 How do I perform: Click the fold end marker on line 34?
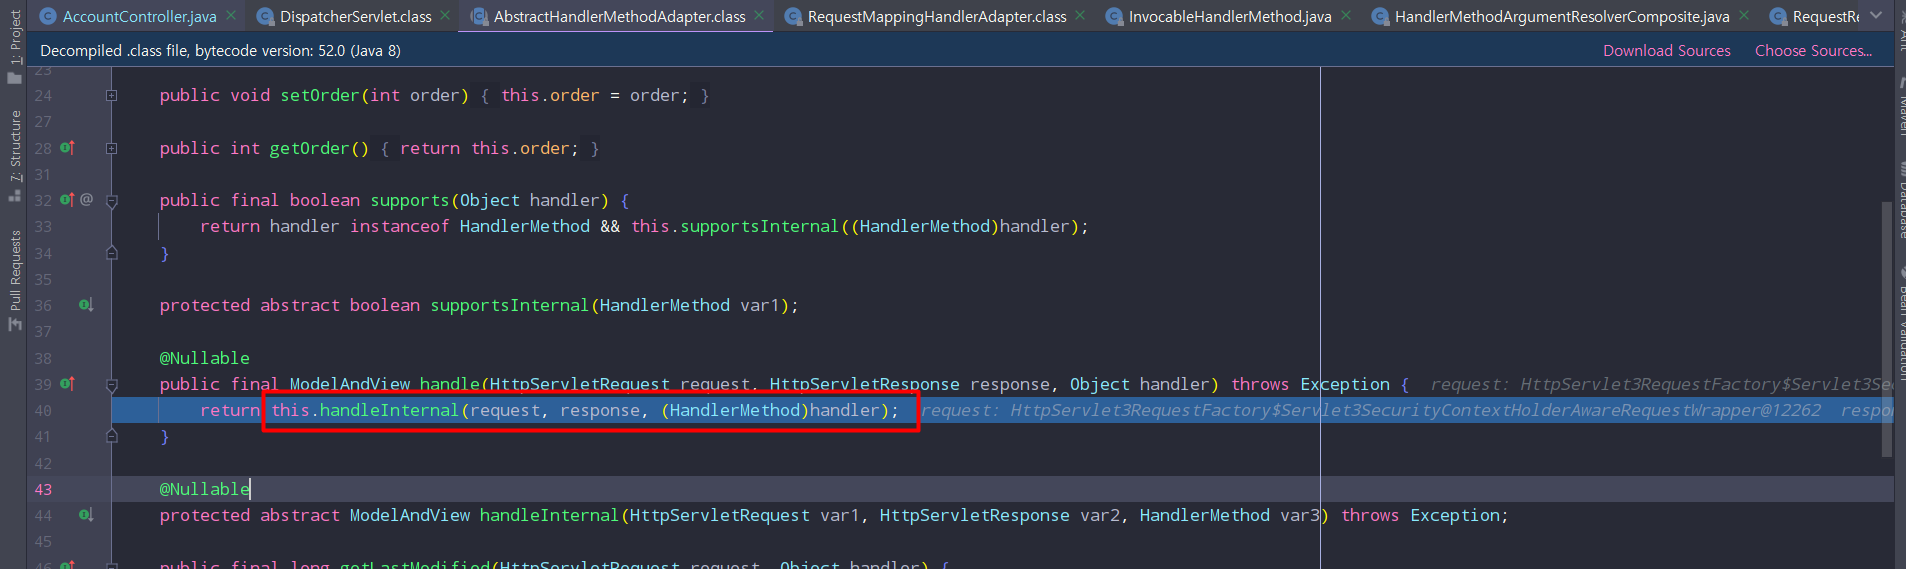(112, 253)
